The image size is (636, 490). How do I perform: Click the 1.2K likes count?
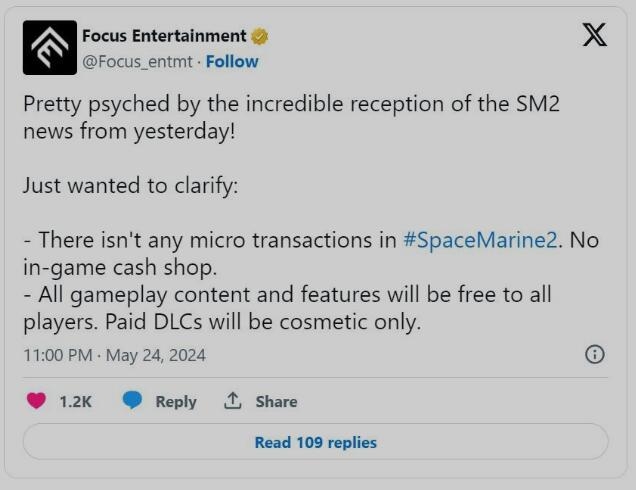(75, 402)
